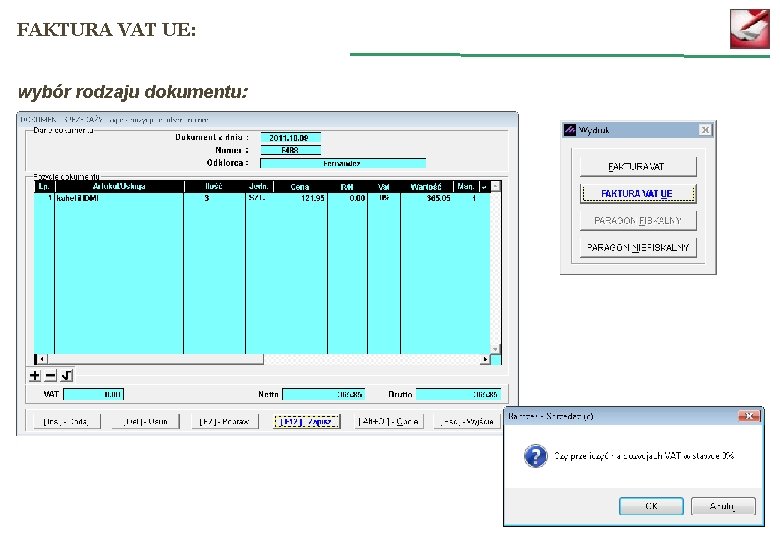Open the column dropdown arrow after Mag. header
The width and height of the screenshot is (780, 540).
pyautogui.click(x=484, y=186)
